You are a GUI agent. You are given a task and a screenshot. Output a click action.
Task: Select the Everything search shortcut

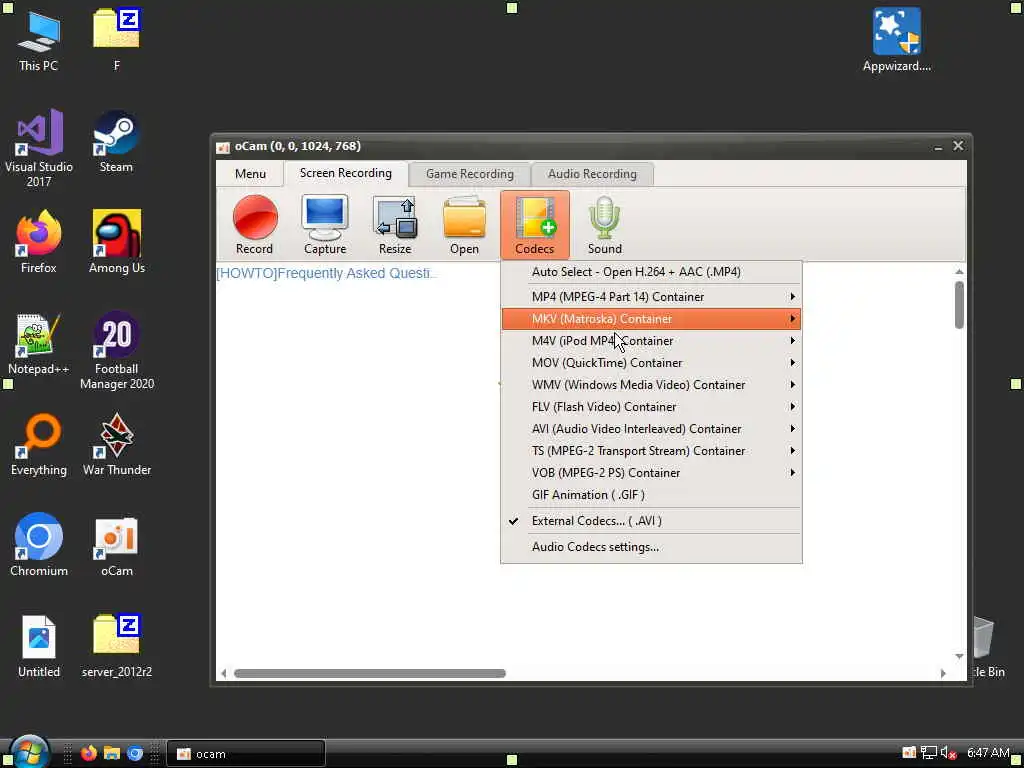coord(39,444)
